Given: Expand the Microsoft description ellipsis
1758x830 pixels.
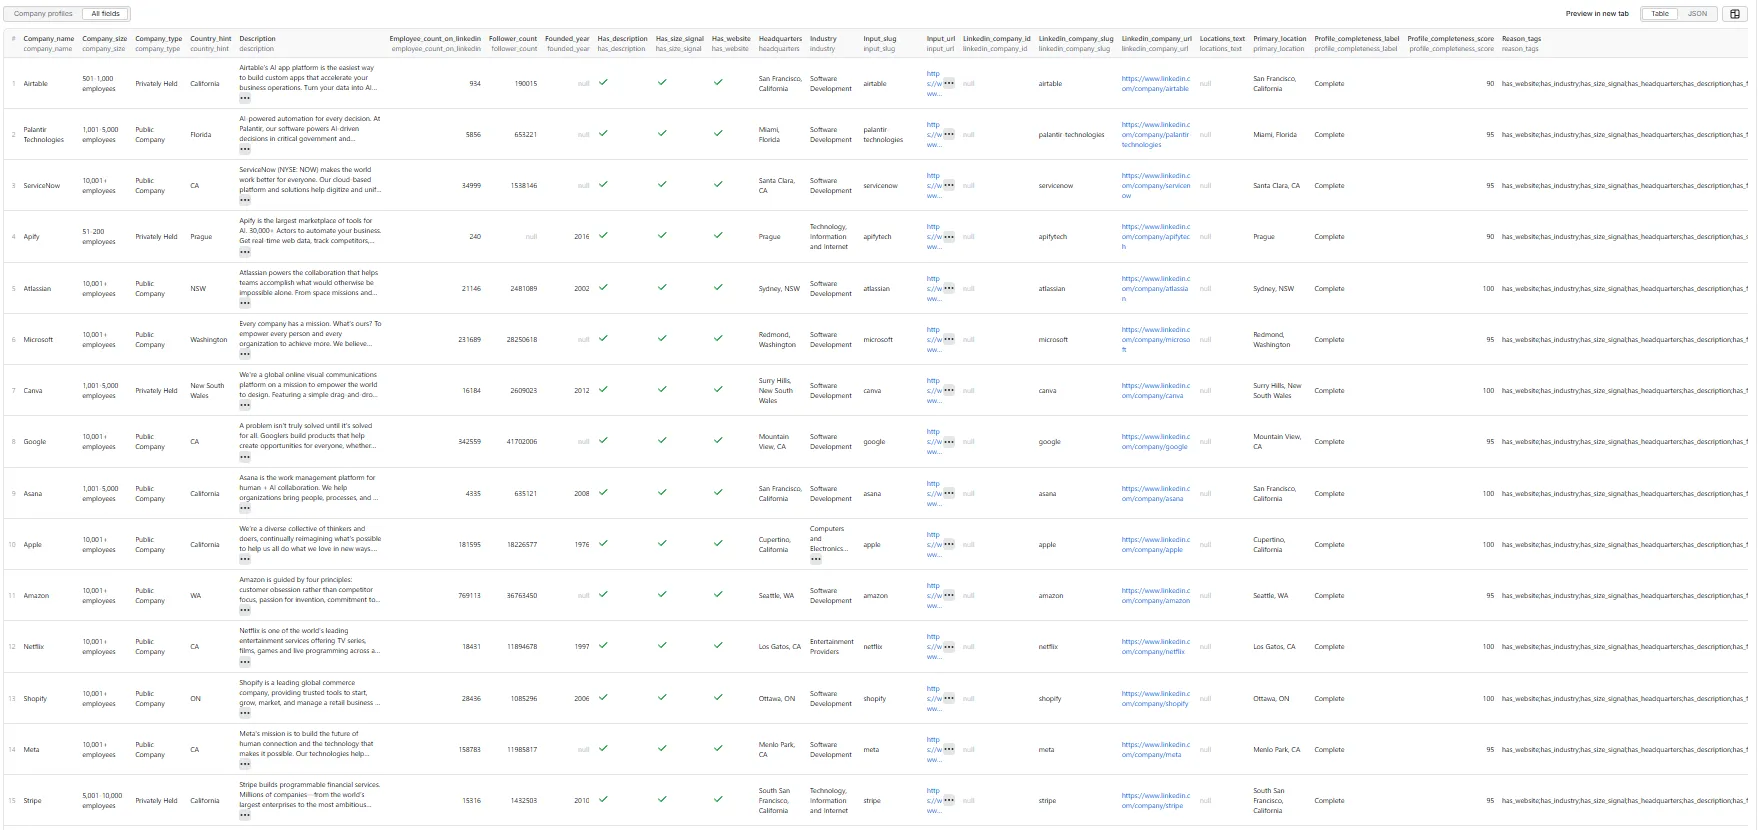Looking at the screenshot, I should (245, 354).
